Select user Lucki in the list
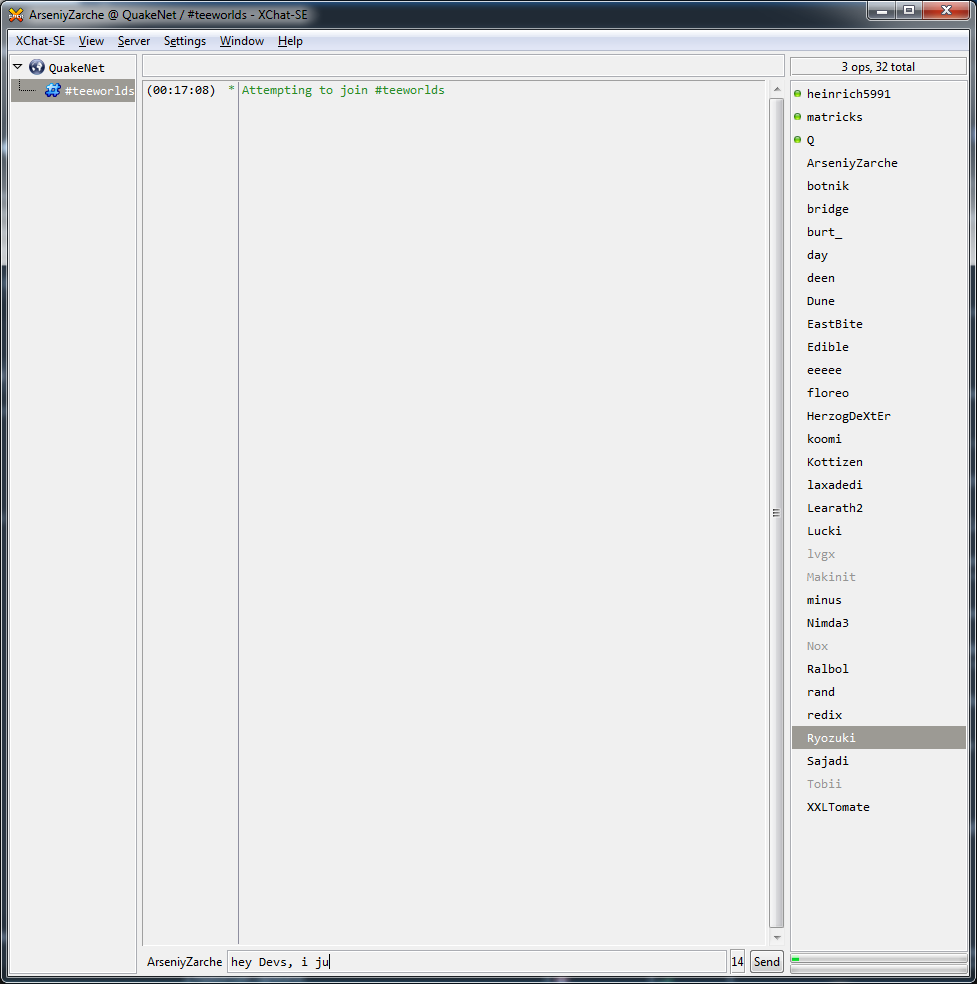 [878, 531]
